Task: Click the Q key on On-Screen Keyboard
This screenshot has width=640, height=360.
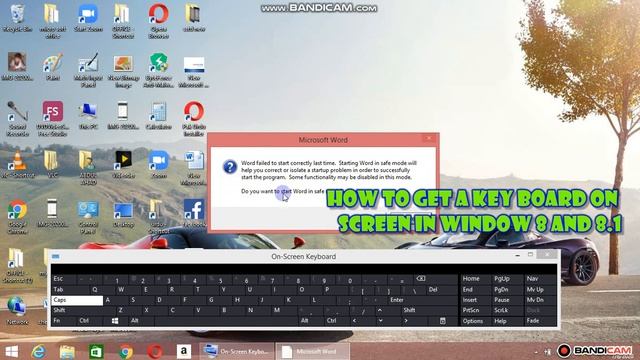Action: coord(103,289)
